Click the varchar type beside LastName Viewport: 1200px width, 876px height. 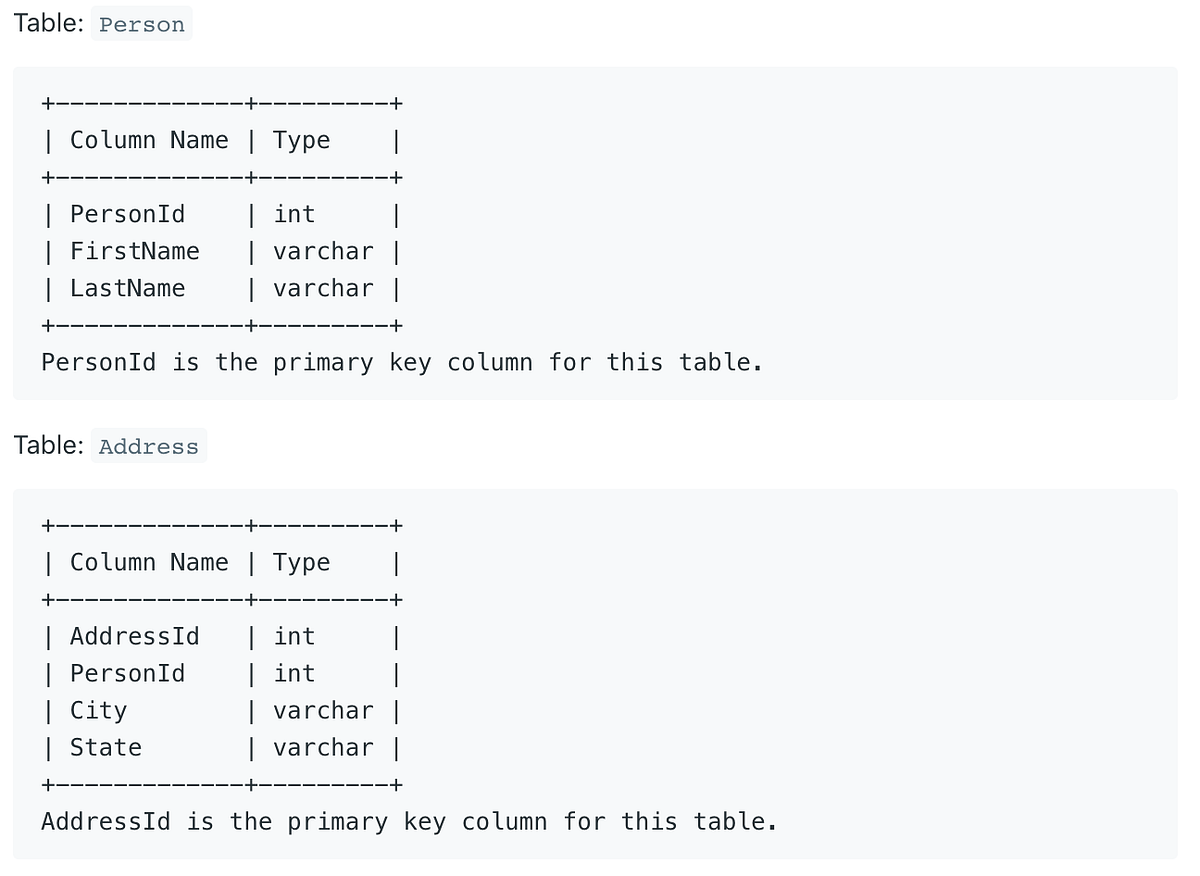pyautogui.click(x=323, y=288)
